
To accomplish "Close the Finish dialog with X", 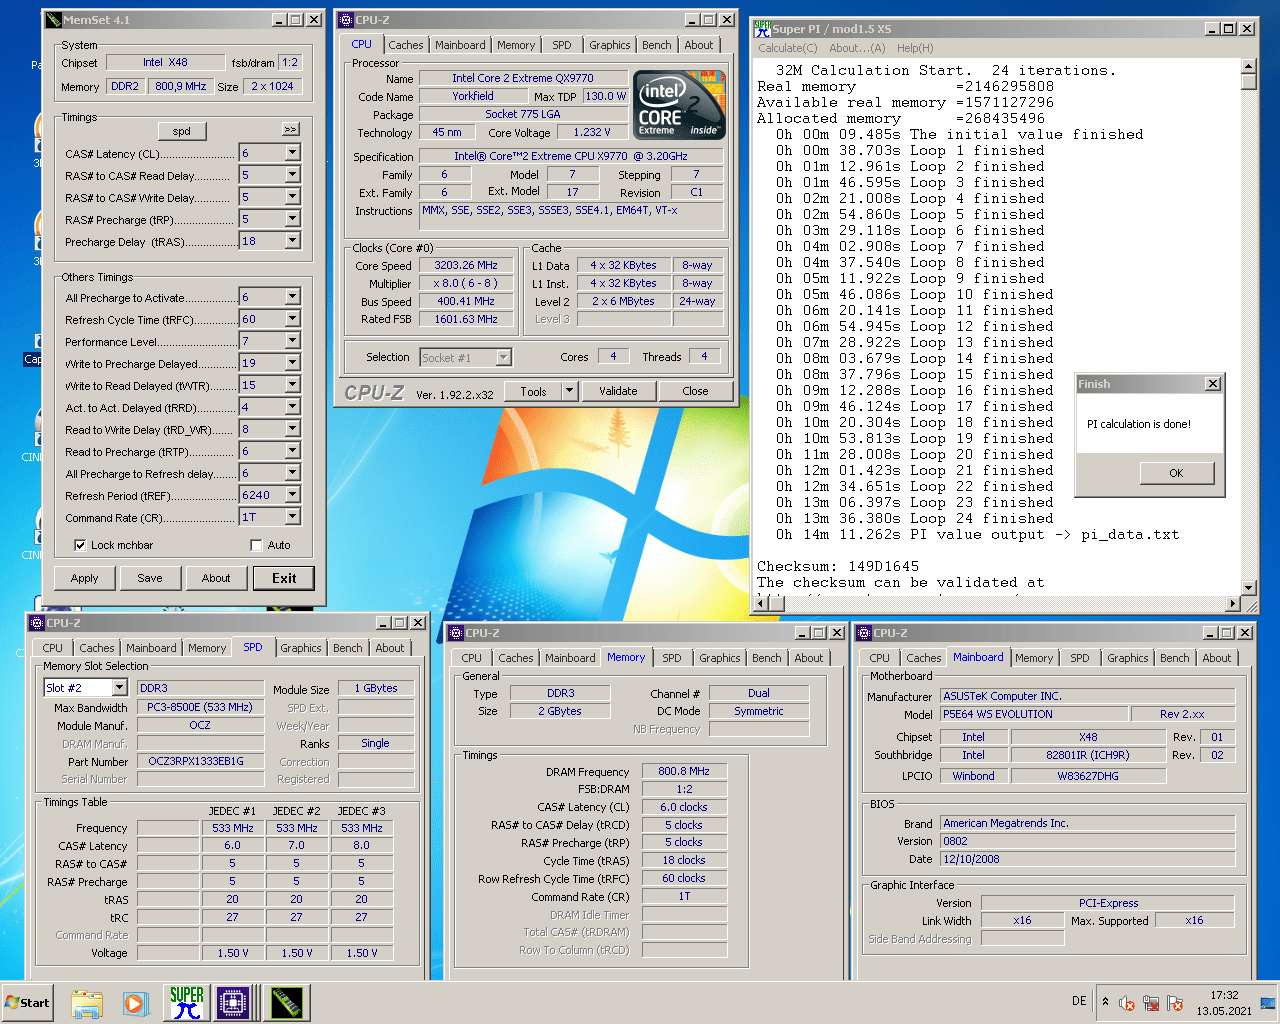I will coord(1212,384).
